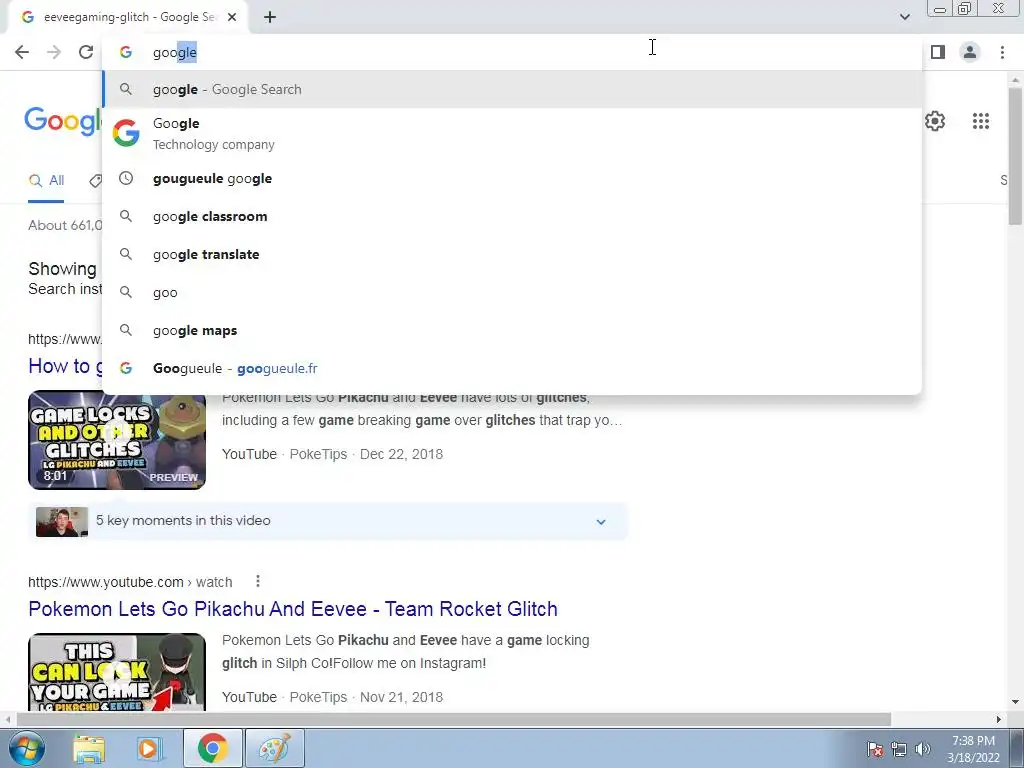
Task: Choose the Google Technology company suggestion
Action: click(x=512, y=133)
